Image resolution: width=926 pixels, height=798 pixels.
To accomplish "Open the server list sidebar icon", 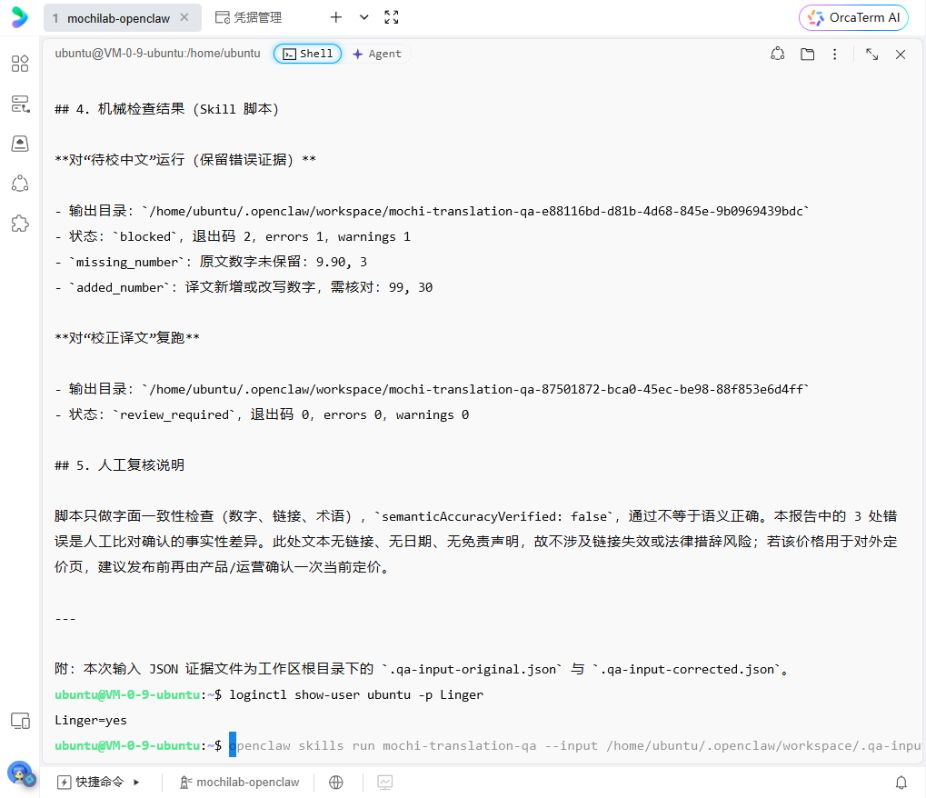I will [x=20, y=104].
